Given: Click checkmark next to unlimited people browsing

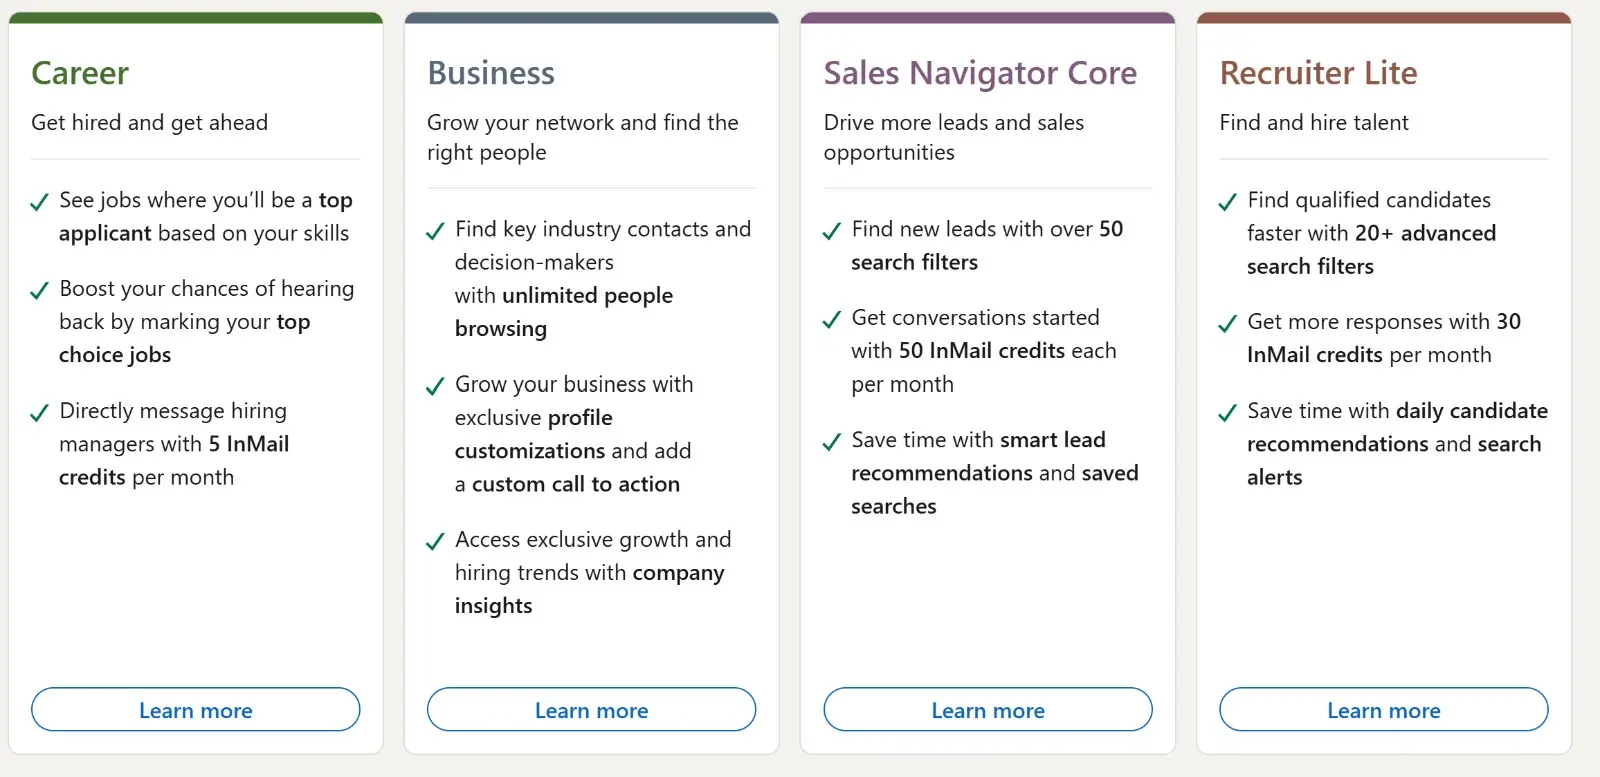Looking at the screenshot, I should click(x=435, y=231).
